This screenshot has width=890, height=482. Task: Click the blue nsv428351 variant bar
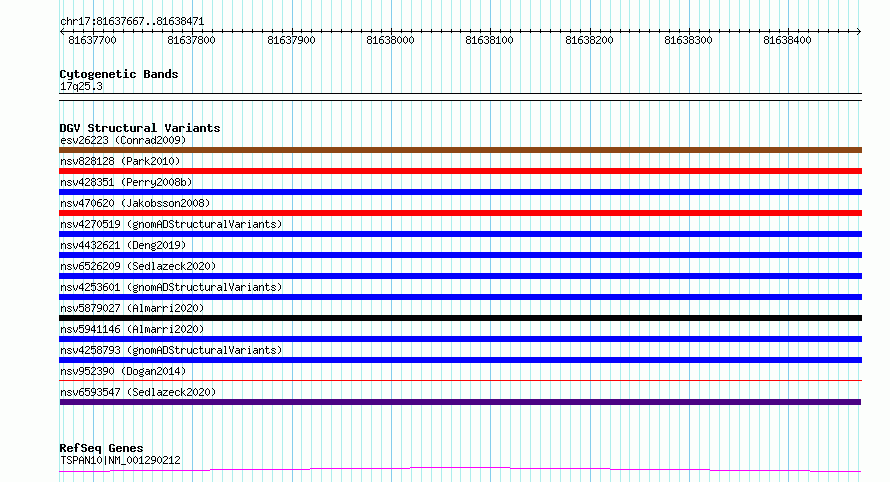pyautogui.click(x=460, y=192)
